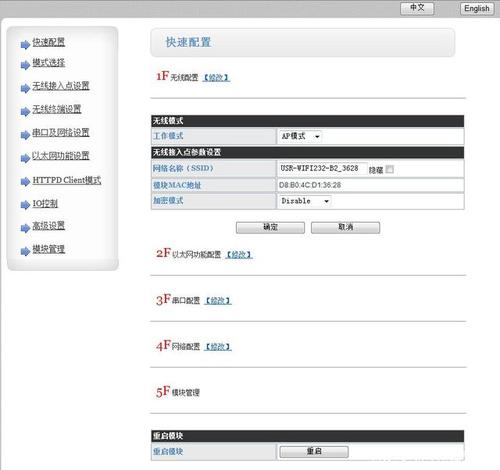Image resolution: width=500 pixels, height=470 pixels.
Task: Click the 工作模式 label
Action: coord(168,136)
